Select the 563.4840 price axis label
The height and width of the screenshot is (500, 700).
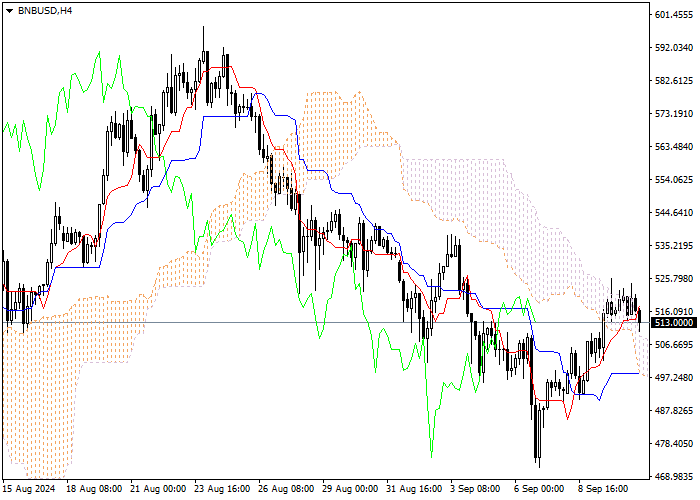pyautogui.click(x=674, y=147)
